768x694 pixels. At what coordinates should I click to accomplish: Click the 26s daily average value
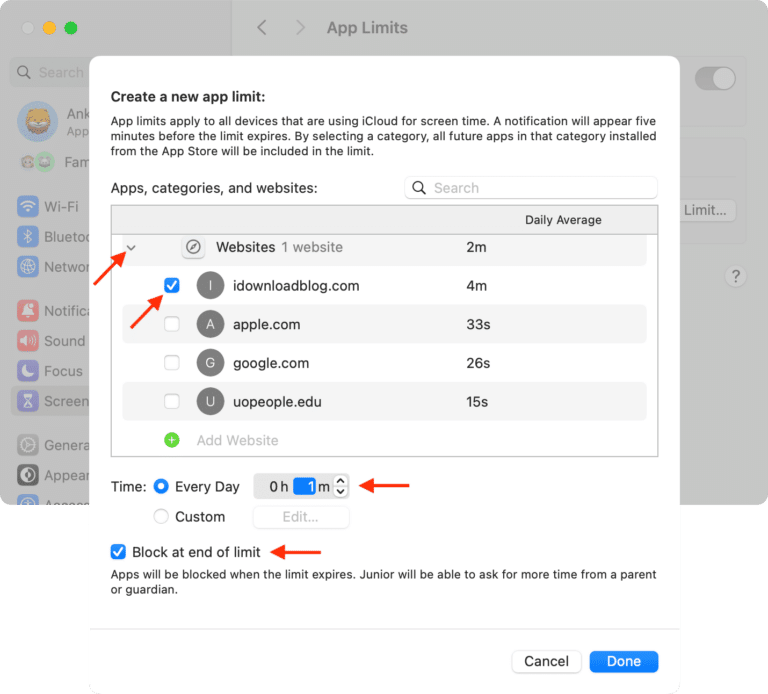point(478,363)
